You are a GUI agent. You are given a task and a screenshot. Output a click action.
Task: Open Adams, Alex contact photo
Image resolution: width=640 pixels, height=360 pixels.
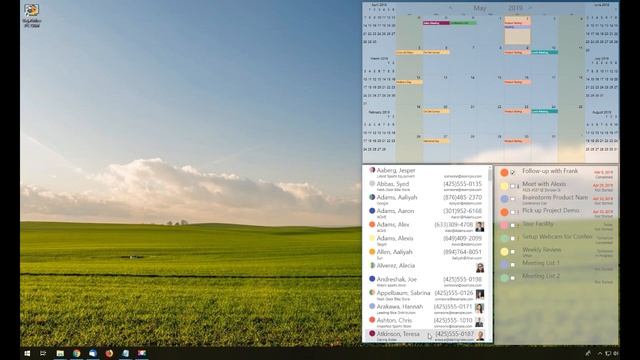pos(480,227)
